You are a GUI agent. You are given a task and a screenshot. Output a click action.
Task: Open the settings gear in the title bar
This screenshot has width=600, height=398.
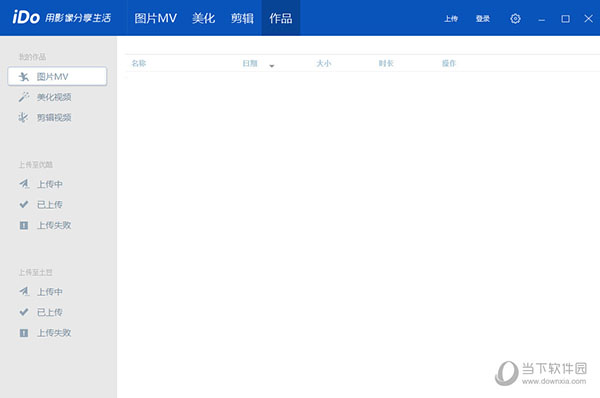[x=515, y=18]
